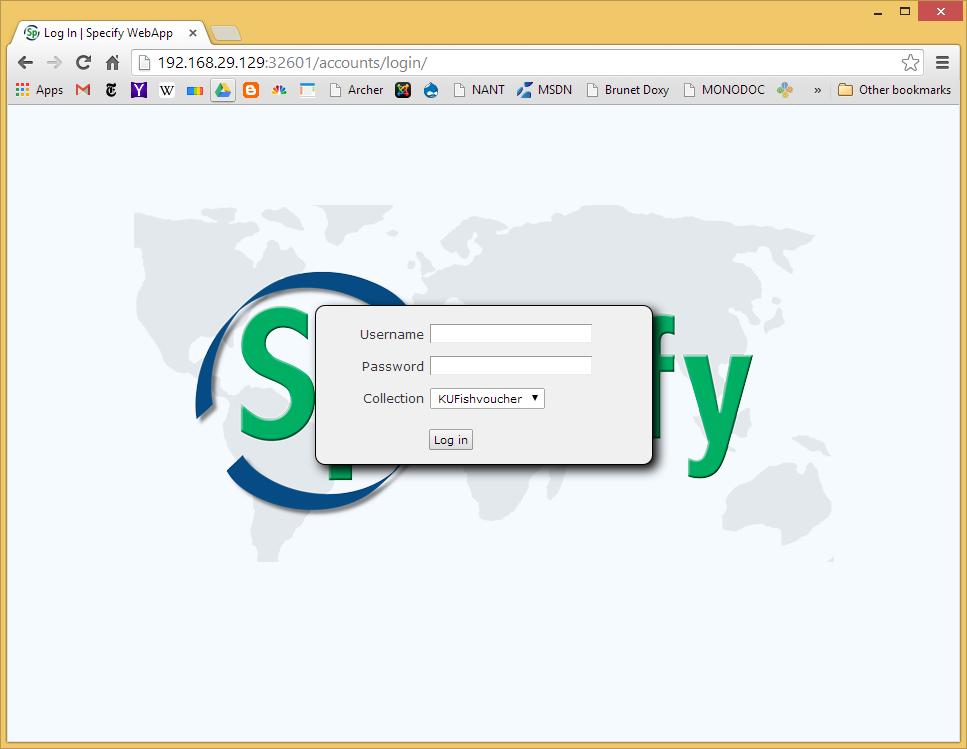Expand the Collection dropdown showing KUFishvoucher
This screenshot has width=967, height=749.
[x=487, y=398]
